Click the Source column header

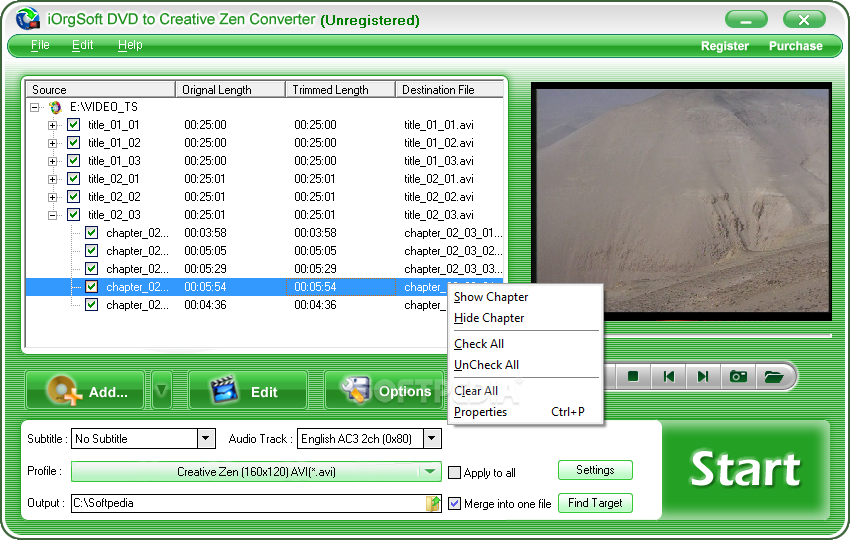point(100,89)
